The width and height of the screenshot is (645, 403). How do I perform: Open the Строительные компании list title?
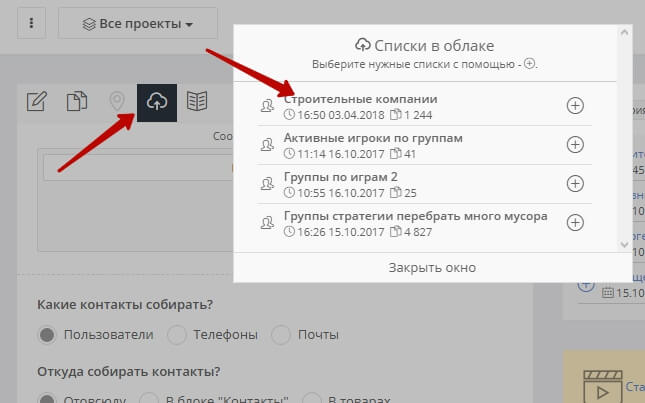click(x=361, y=99)
